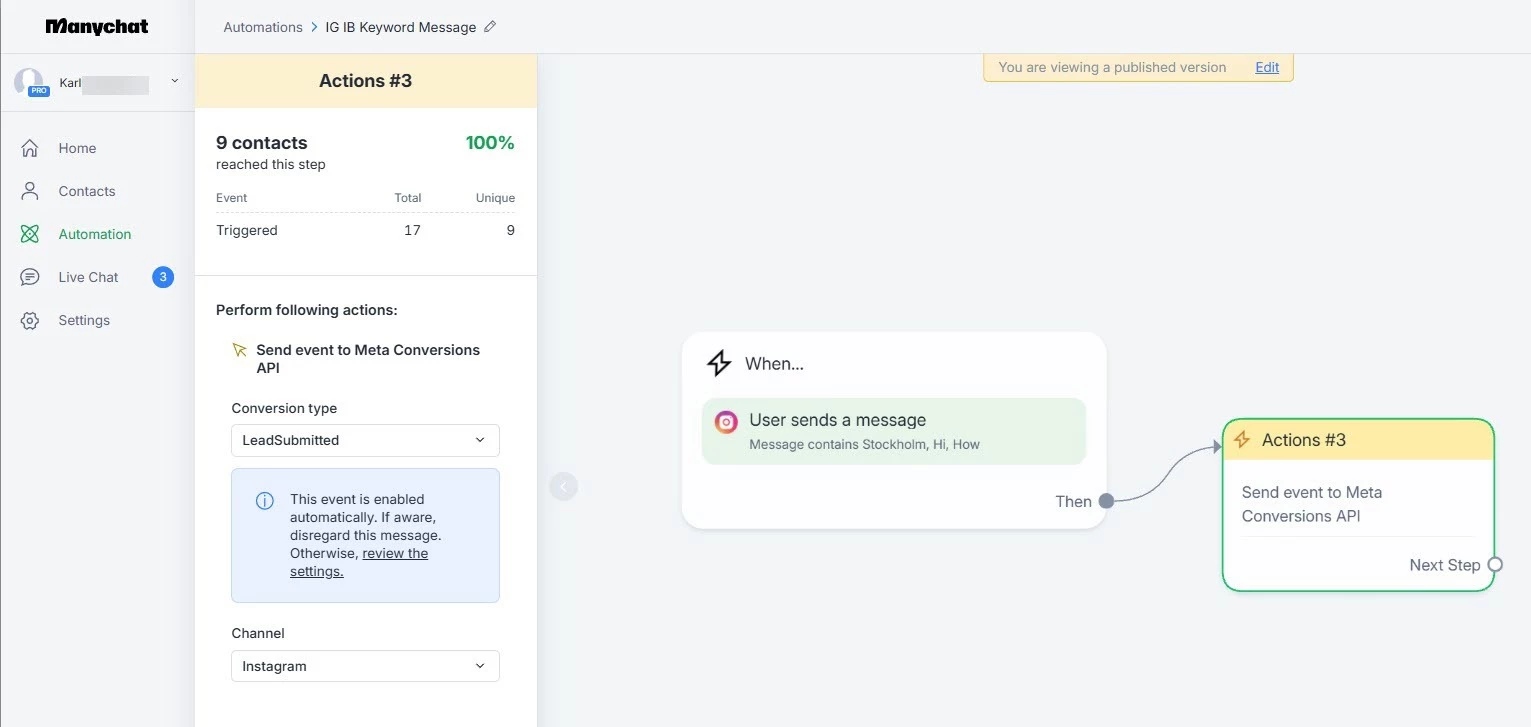The width and height of the screenshot is (1531, 727).
Task: Click the Next Step connector circle
Action: [x=1495, y=565]
